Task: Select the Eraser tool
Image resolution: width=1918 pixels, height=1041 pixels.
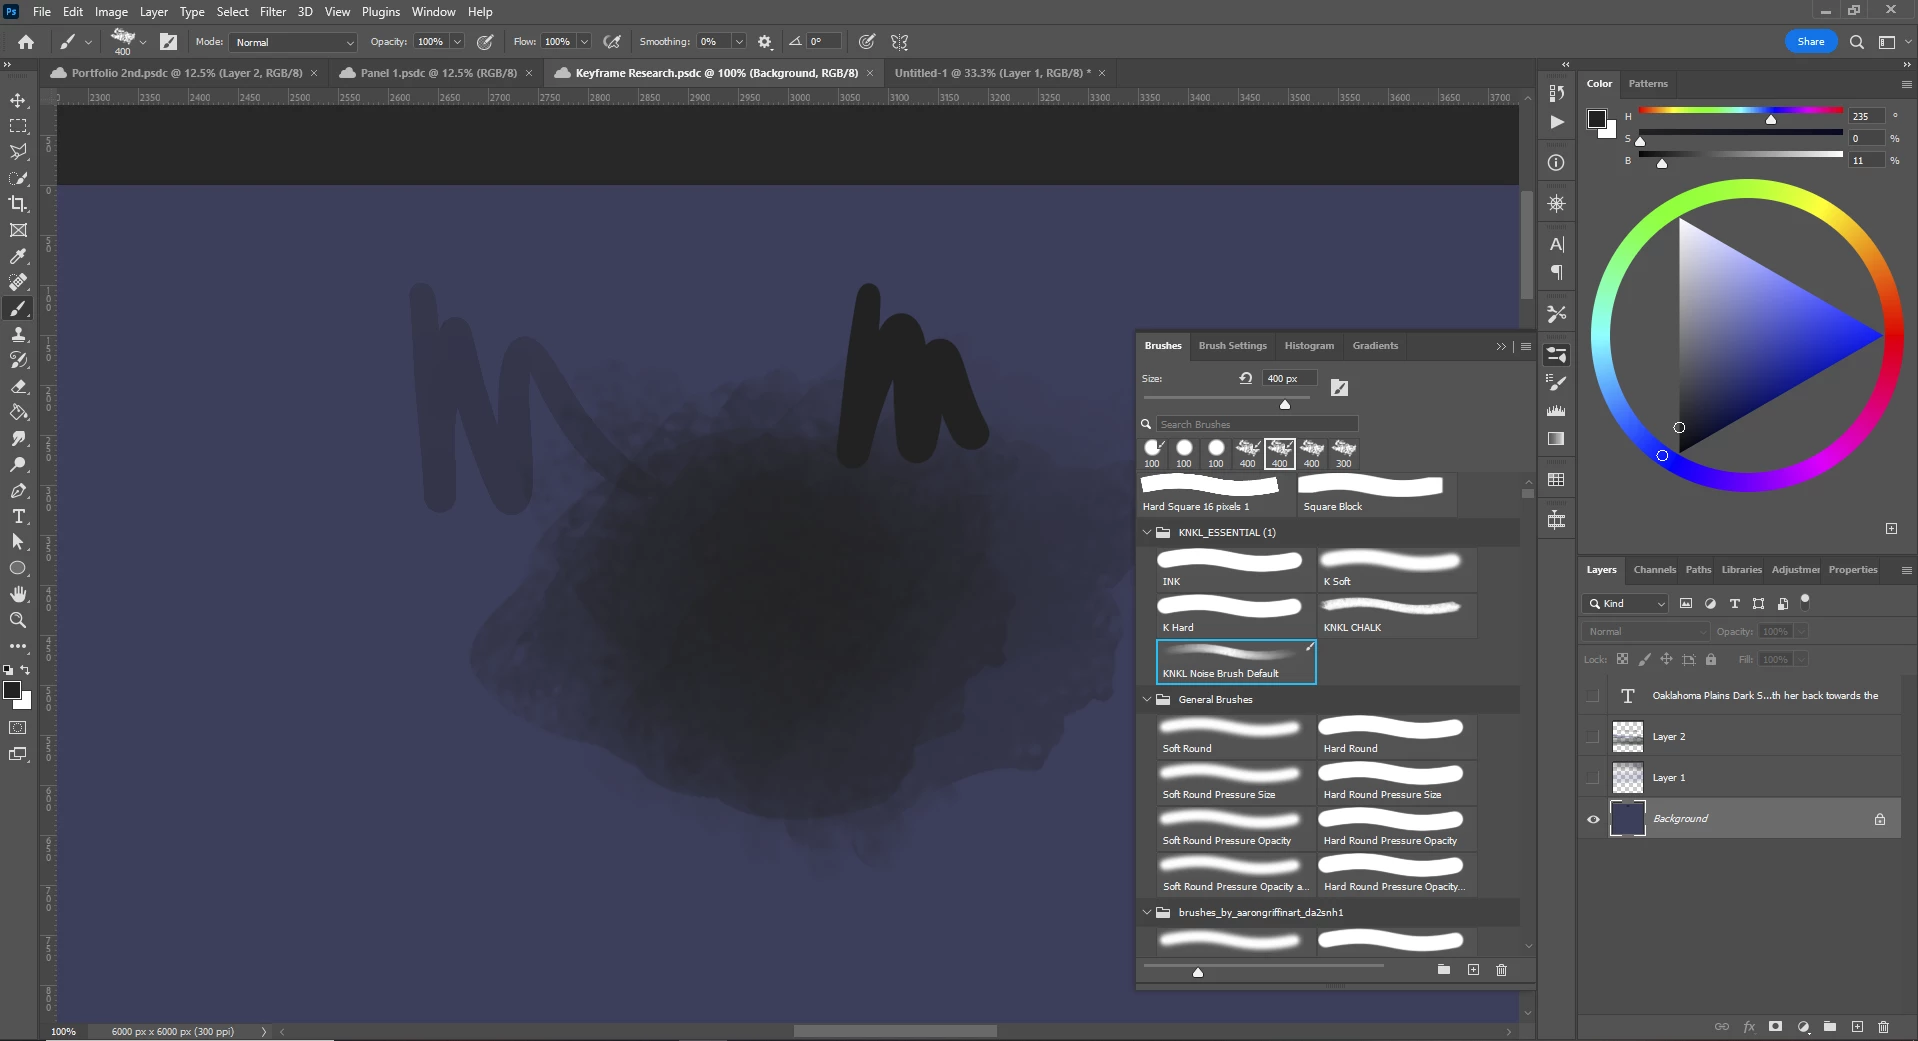Action: click(x=18, y=386)
